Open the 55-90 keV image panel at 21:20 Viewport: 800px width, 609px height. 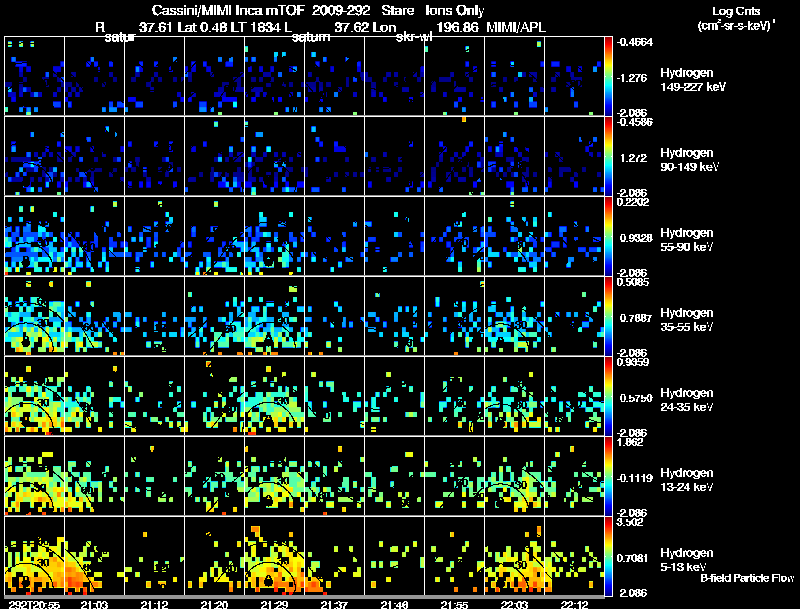pos(214,236)
